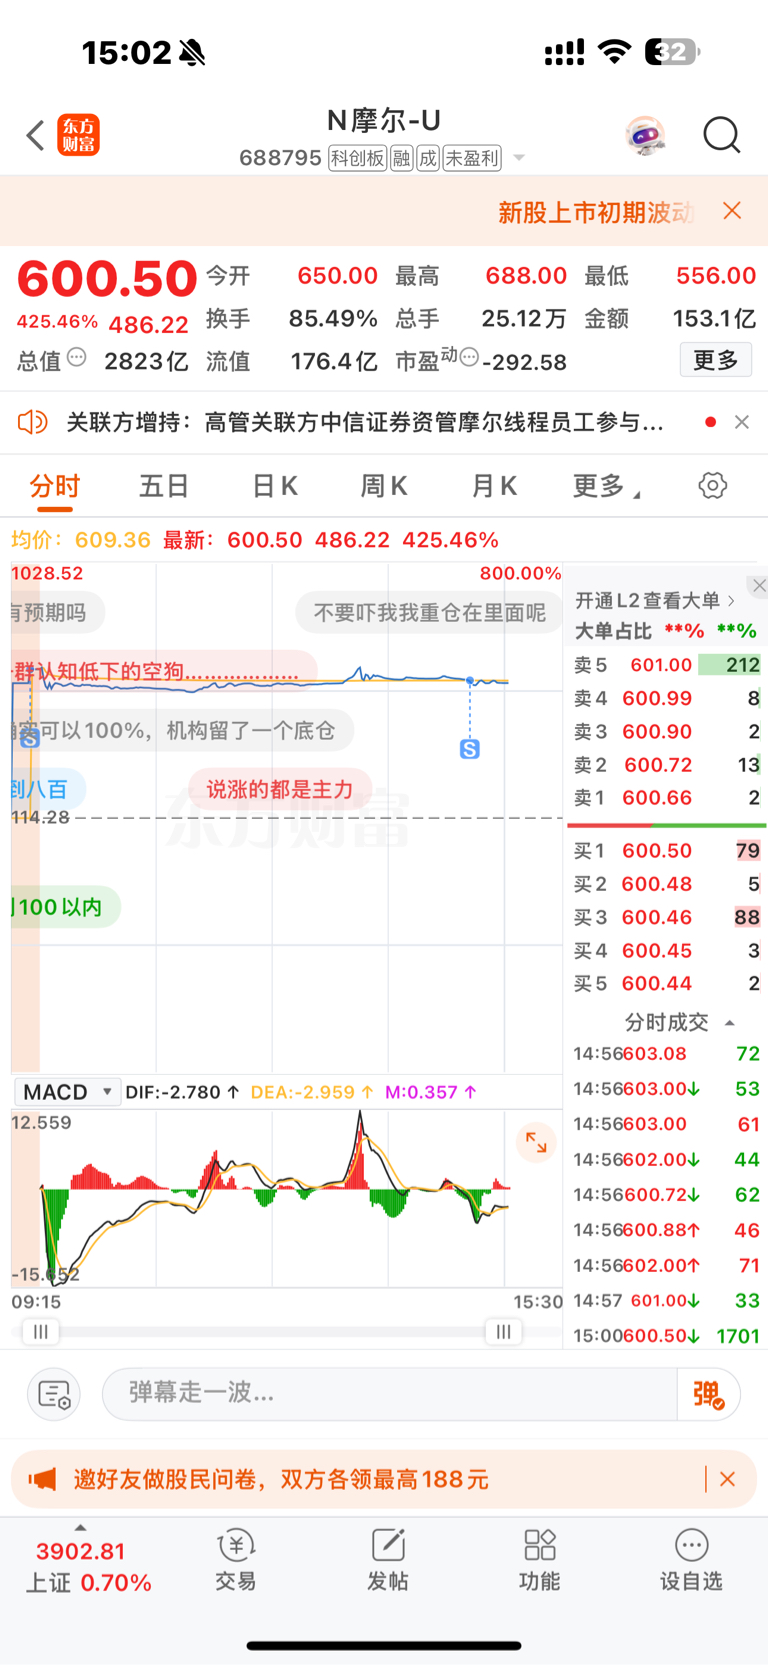Switch to 月K tab

(494, 486)
